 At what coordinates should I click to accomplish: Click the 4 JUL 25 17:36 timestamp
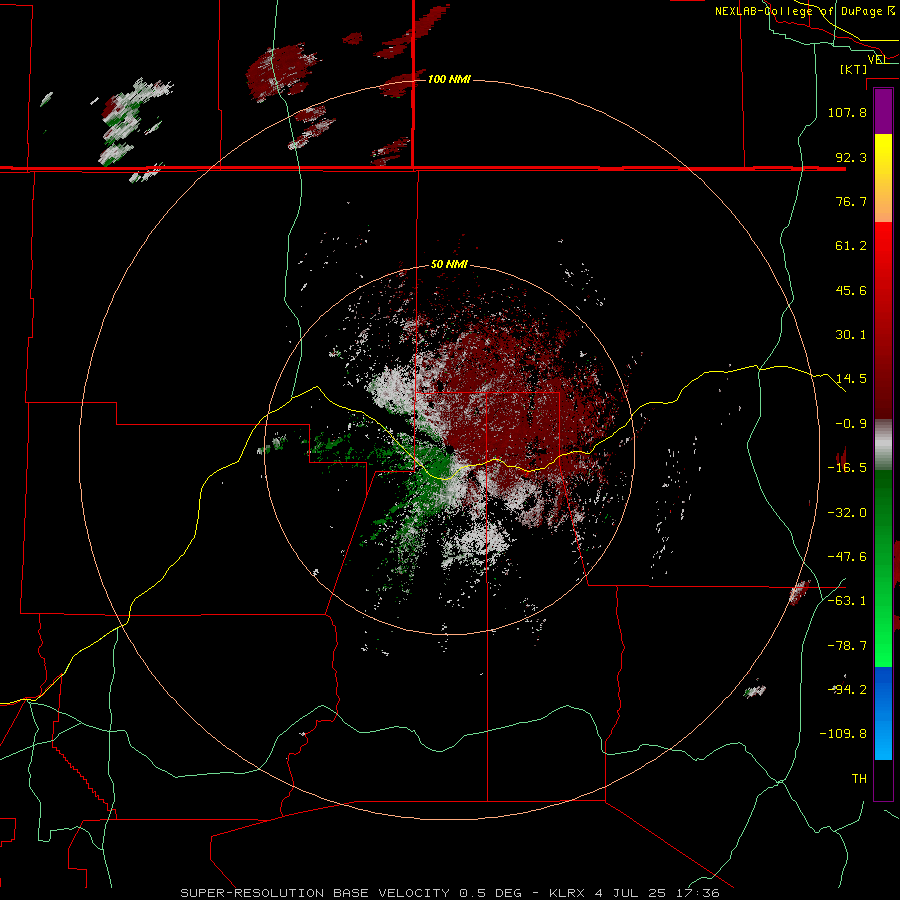pyautogui.click(x=657, y=893)
